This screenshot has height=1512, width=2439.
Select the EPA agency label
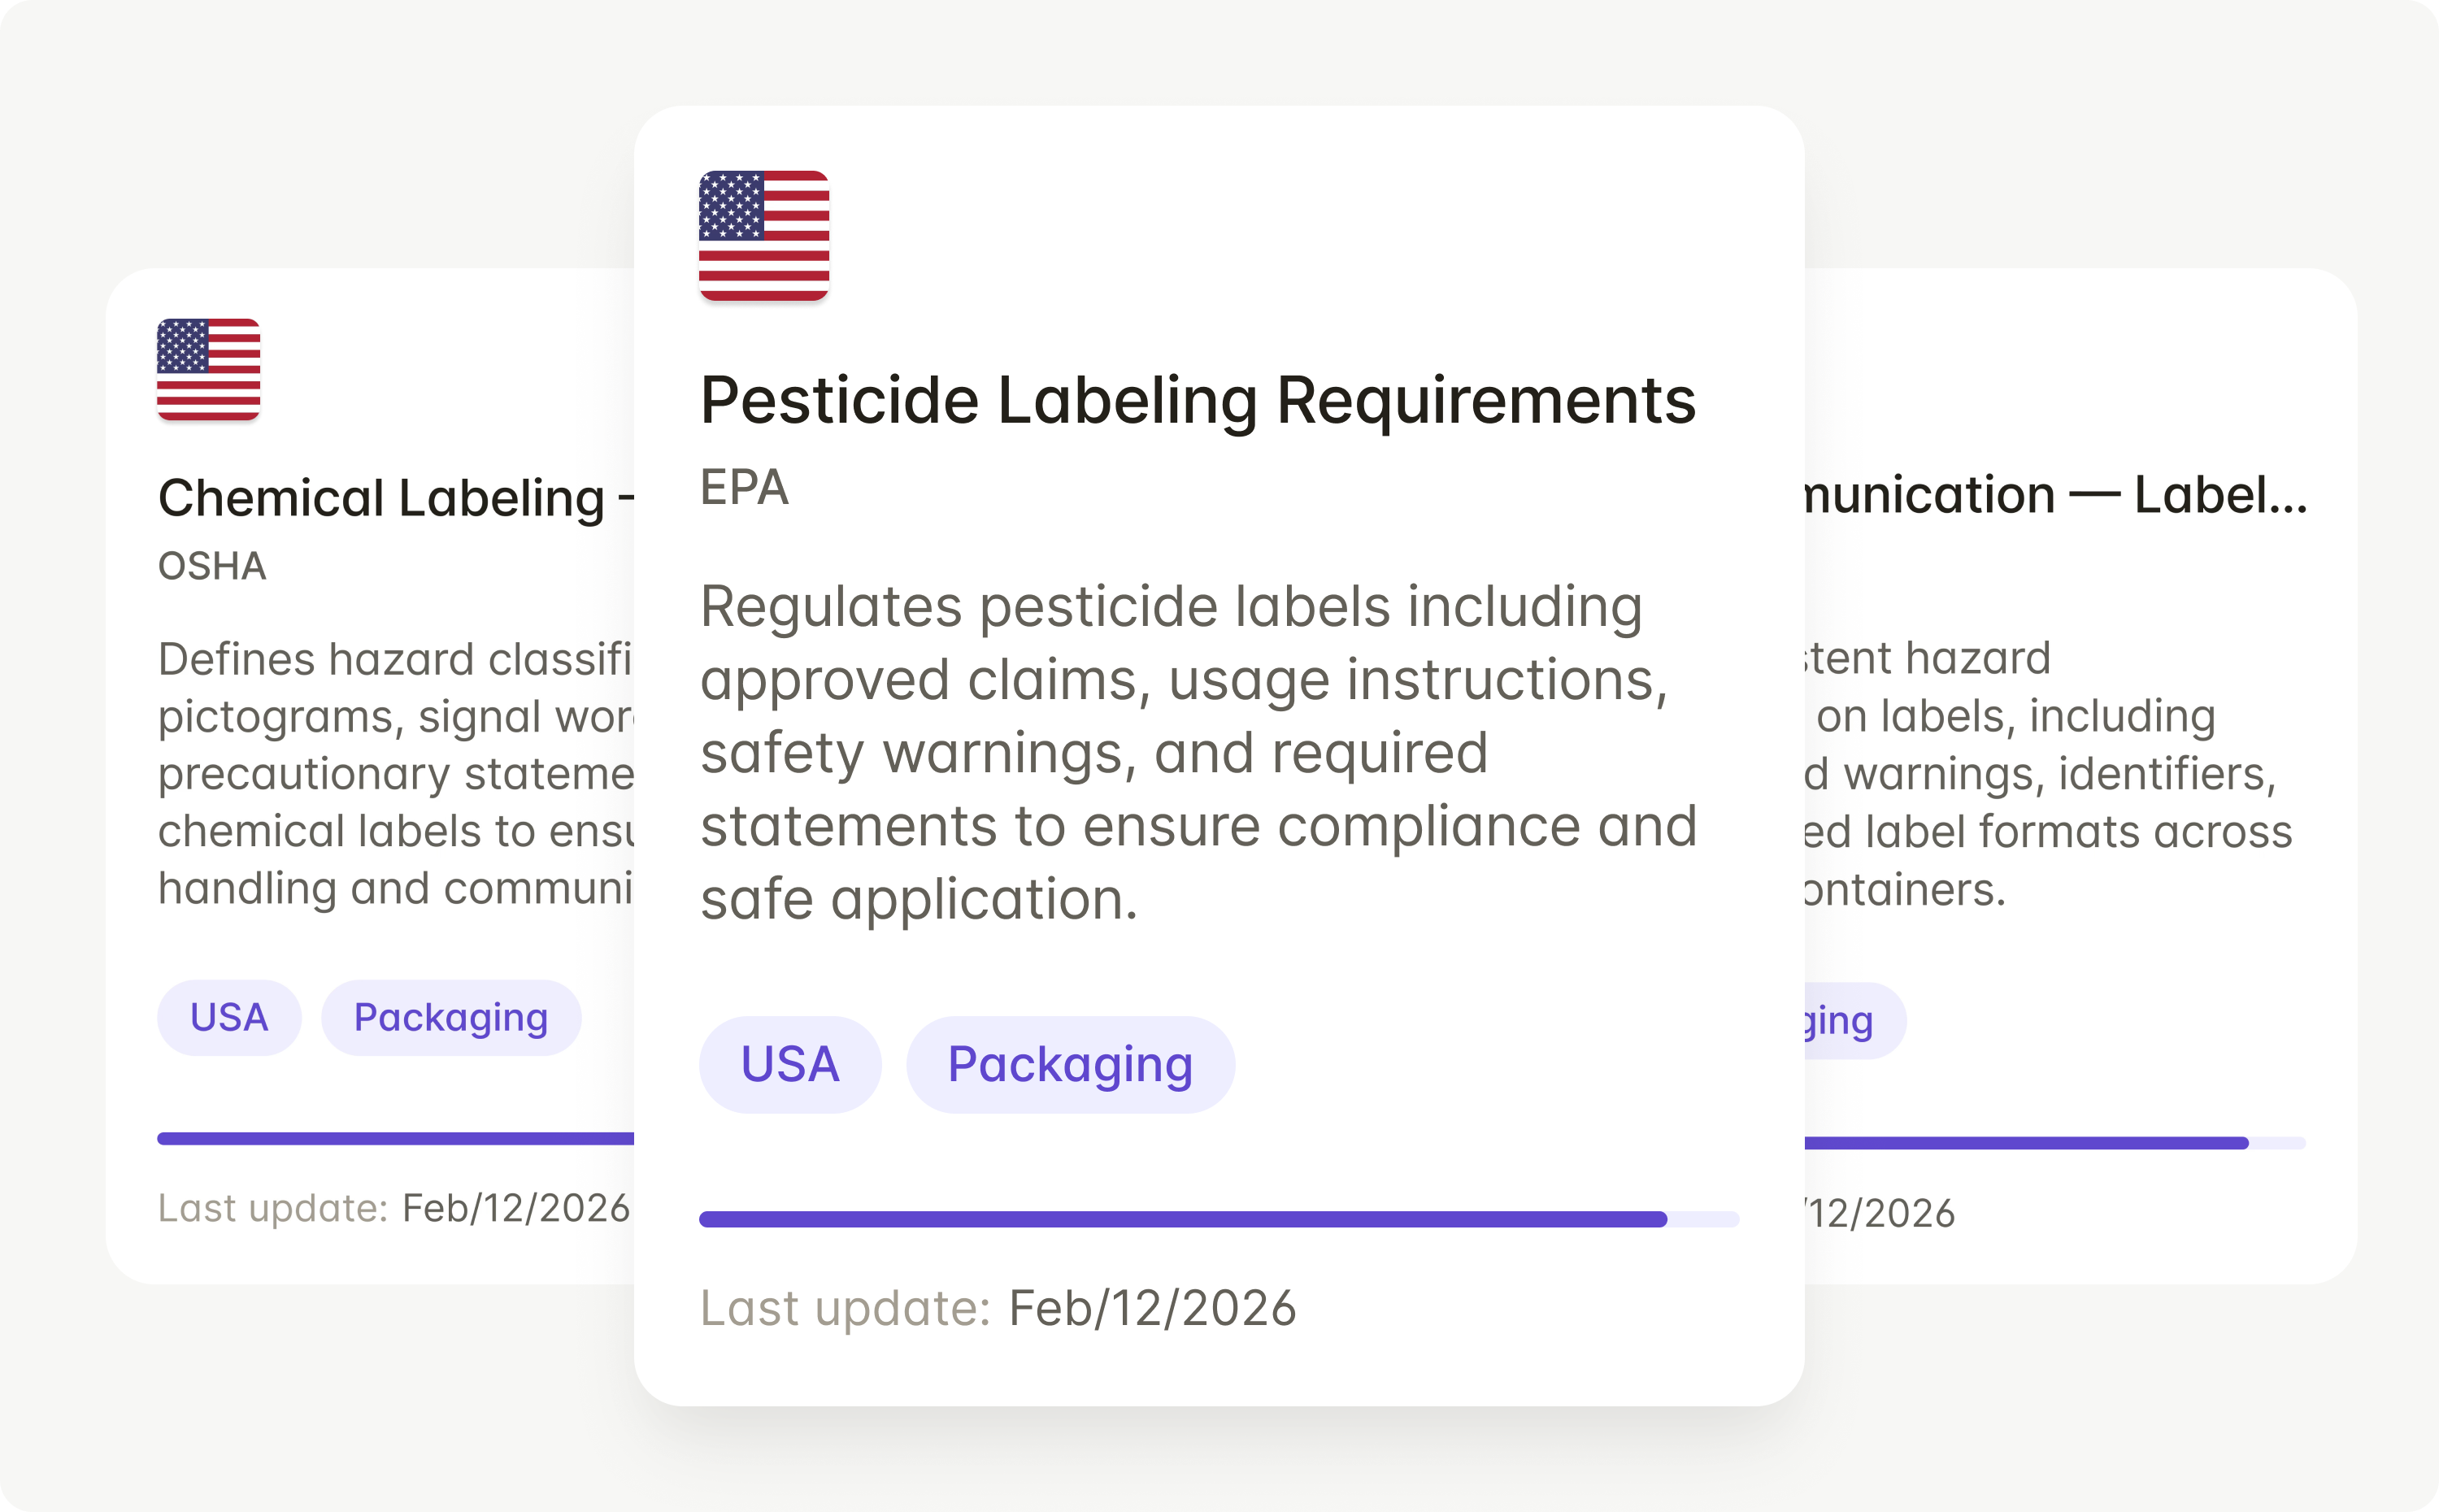click(743, 489)
